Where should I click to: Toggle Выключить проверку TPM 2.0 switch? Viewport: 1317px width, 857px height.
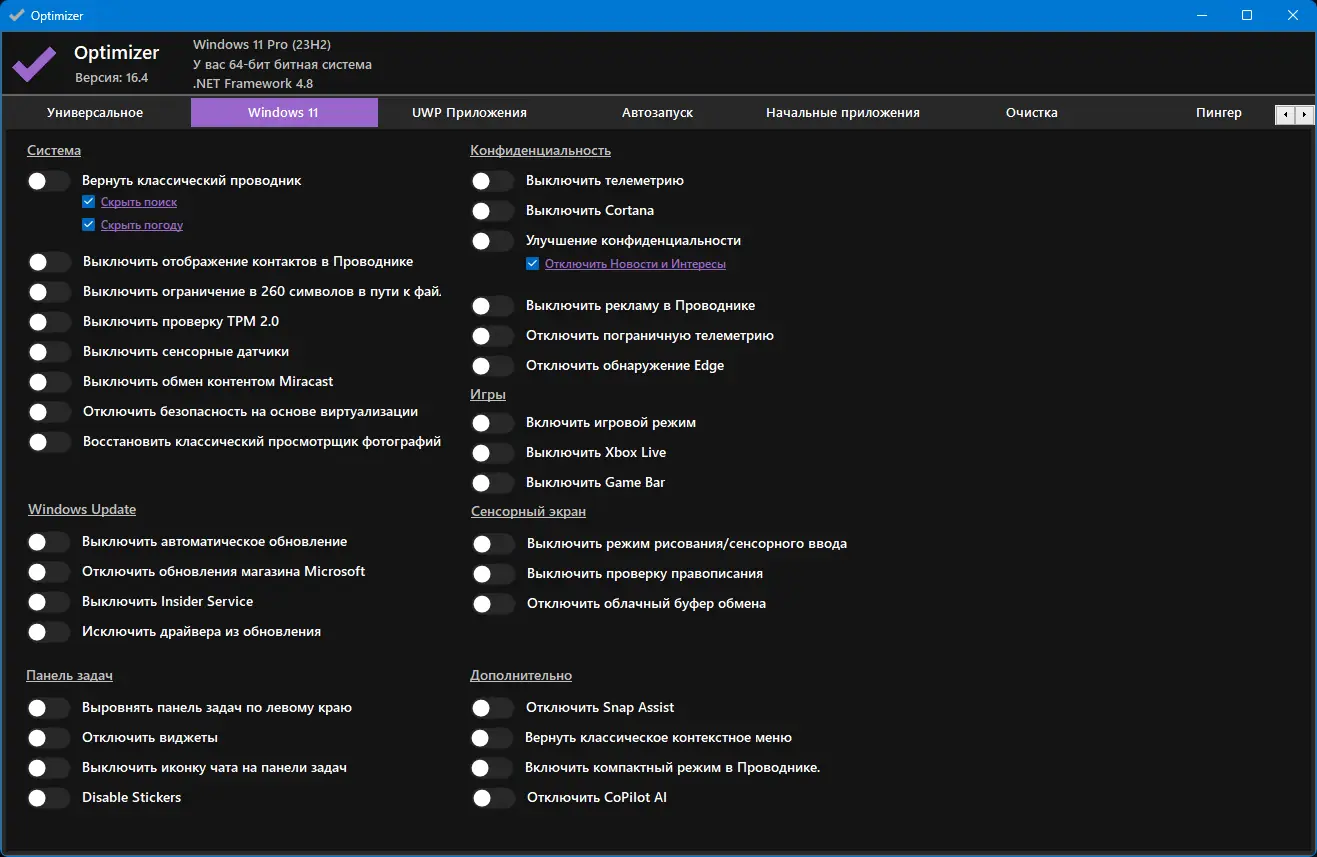click(49, 322)
